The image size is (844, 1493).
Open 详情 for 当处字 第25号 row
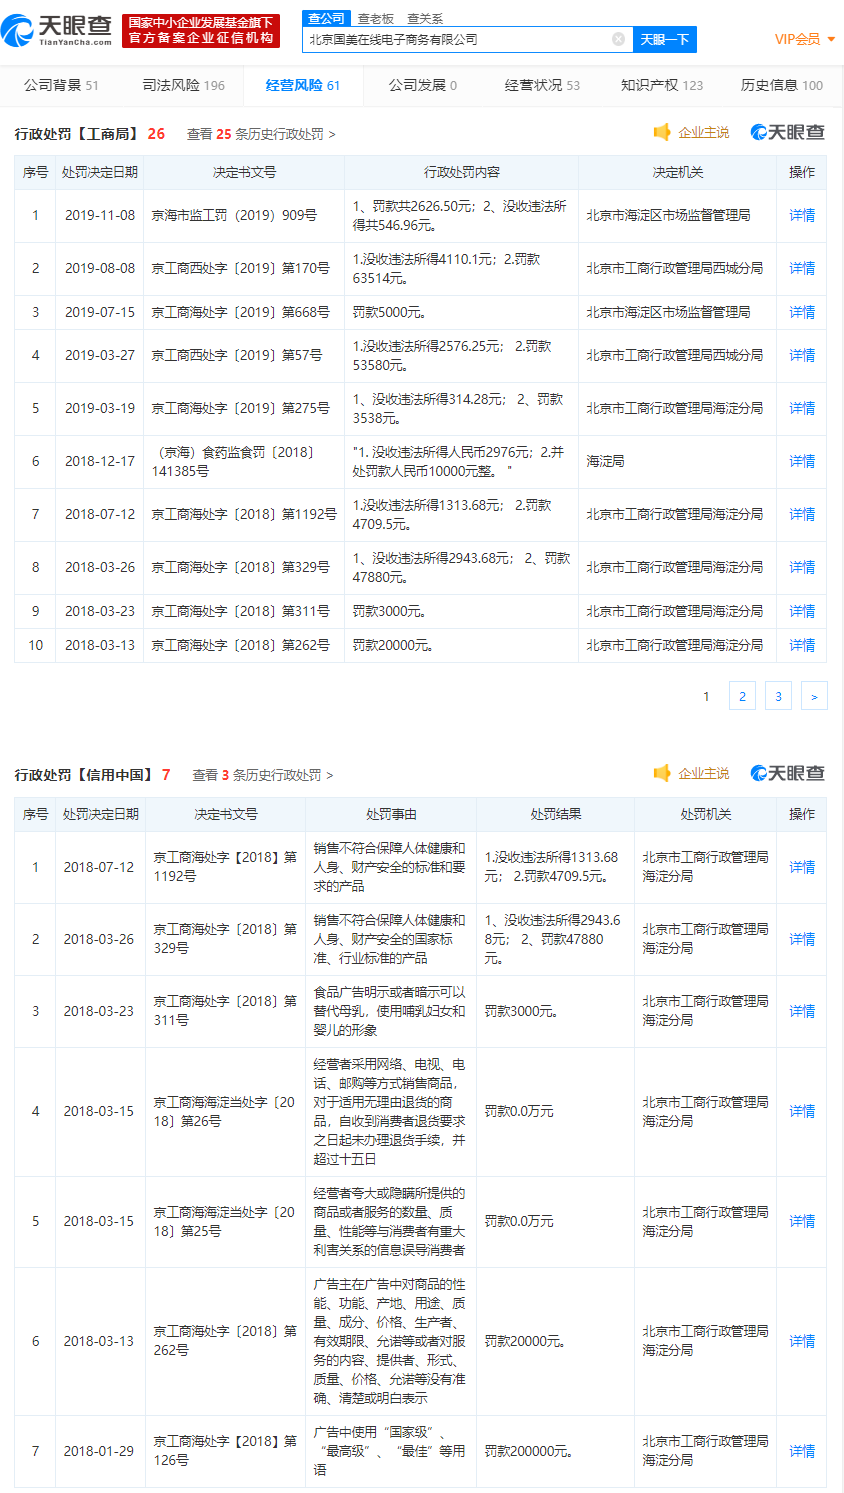click(802, 1221)
